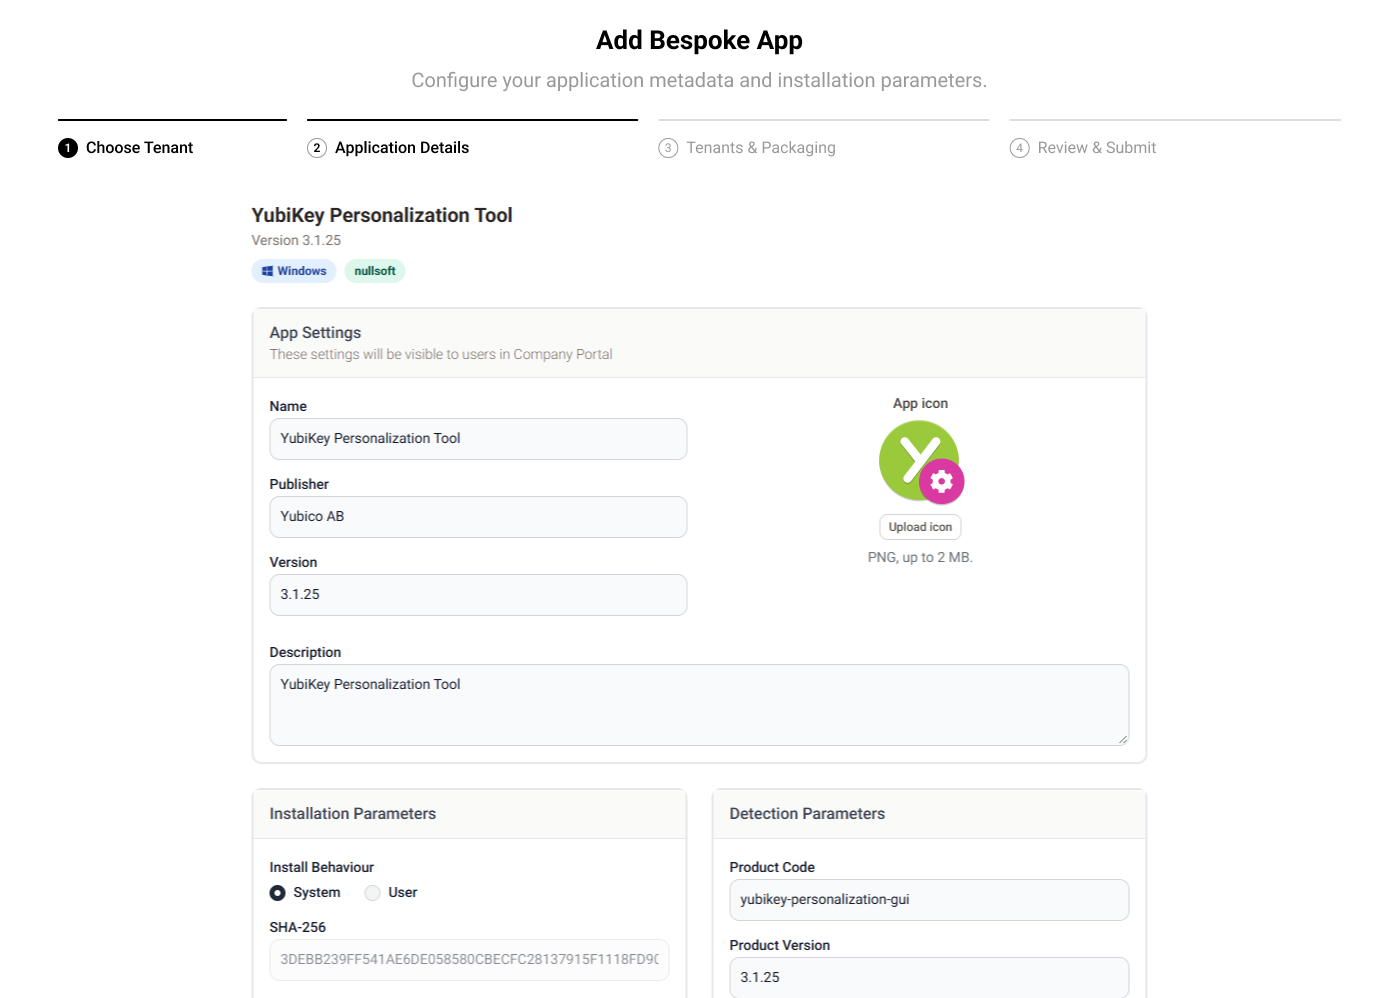Click the 'YubiKey Personalization Tool' title heading
Image resolution: width=1399 pixels, height=998 pixels.
pyautogui.click(x=382, y=215)
